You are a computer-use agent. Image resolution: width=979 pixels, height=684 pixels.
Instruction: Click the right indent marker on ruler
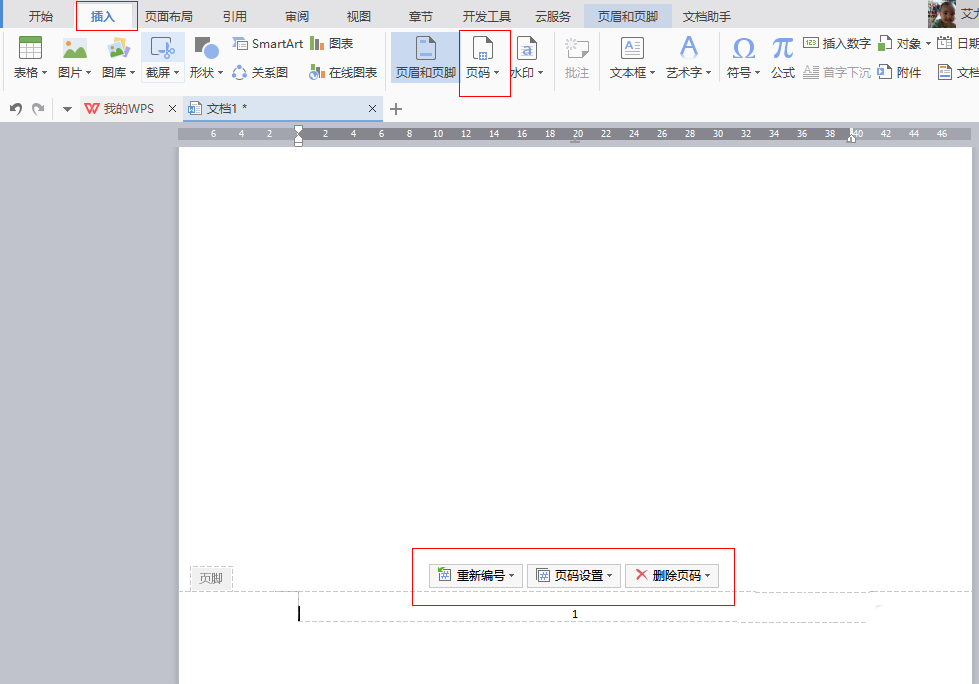[850, 135]
